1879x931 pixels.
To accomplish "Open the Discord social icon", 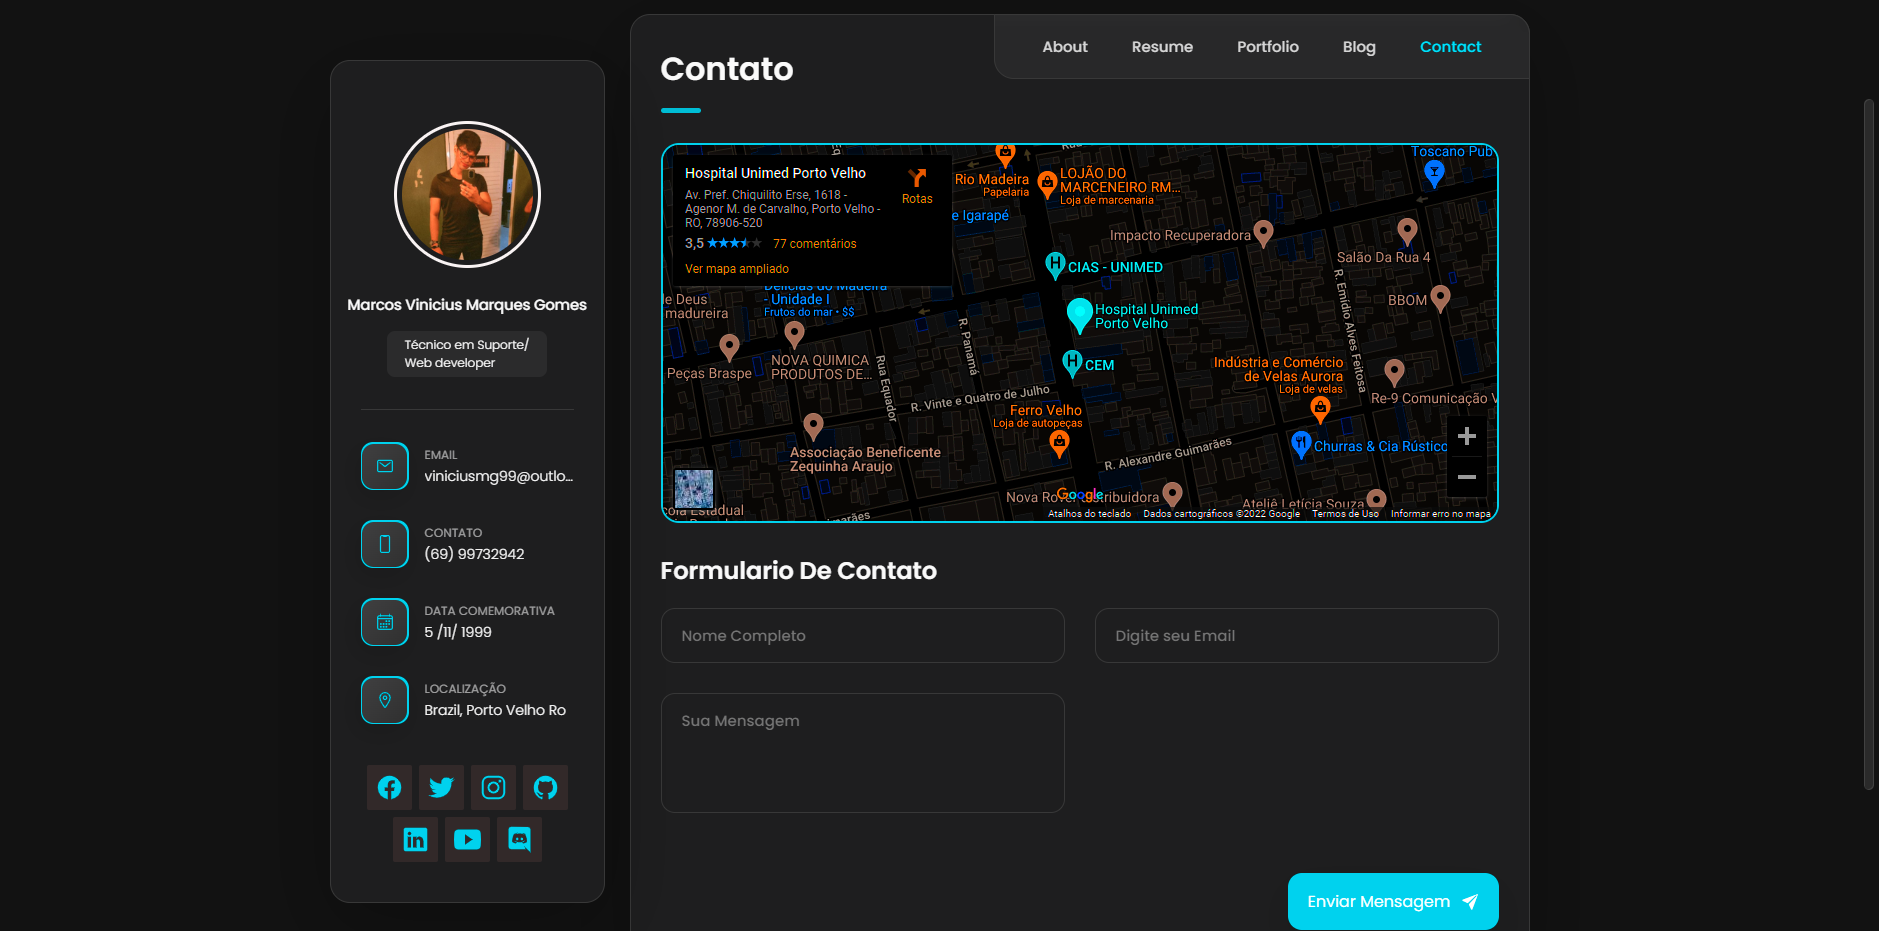I will point(519,840).
